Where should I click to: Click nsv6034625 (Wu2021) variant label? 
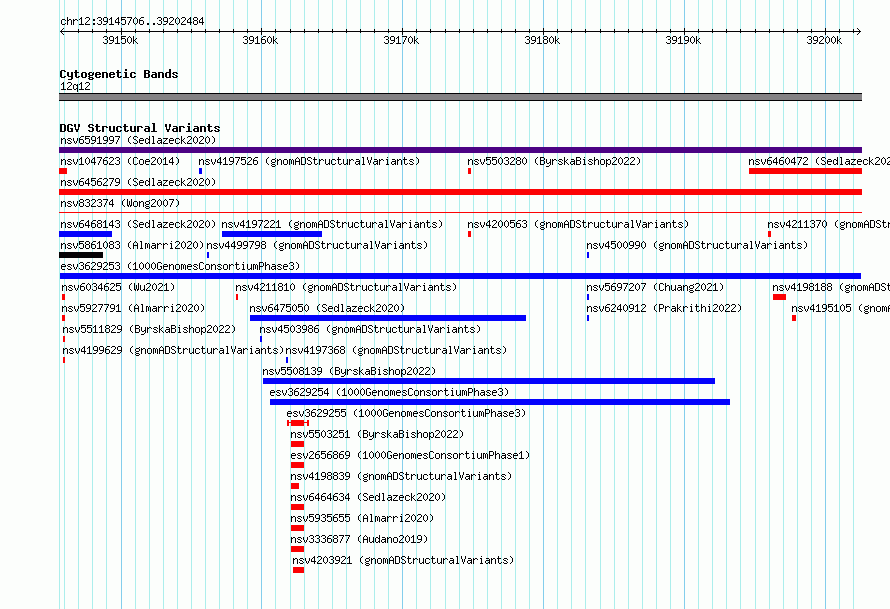pyautogui.click(x=118, y=287)
